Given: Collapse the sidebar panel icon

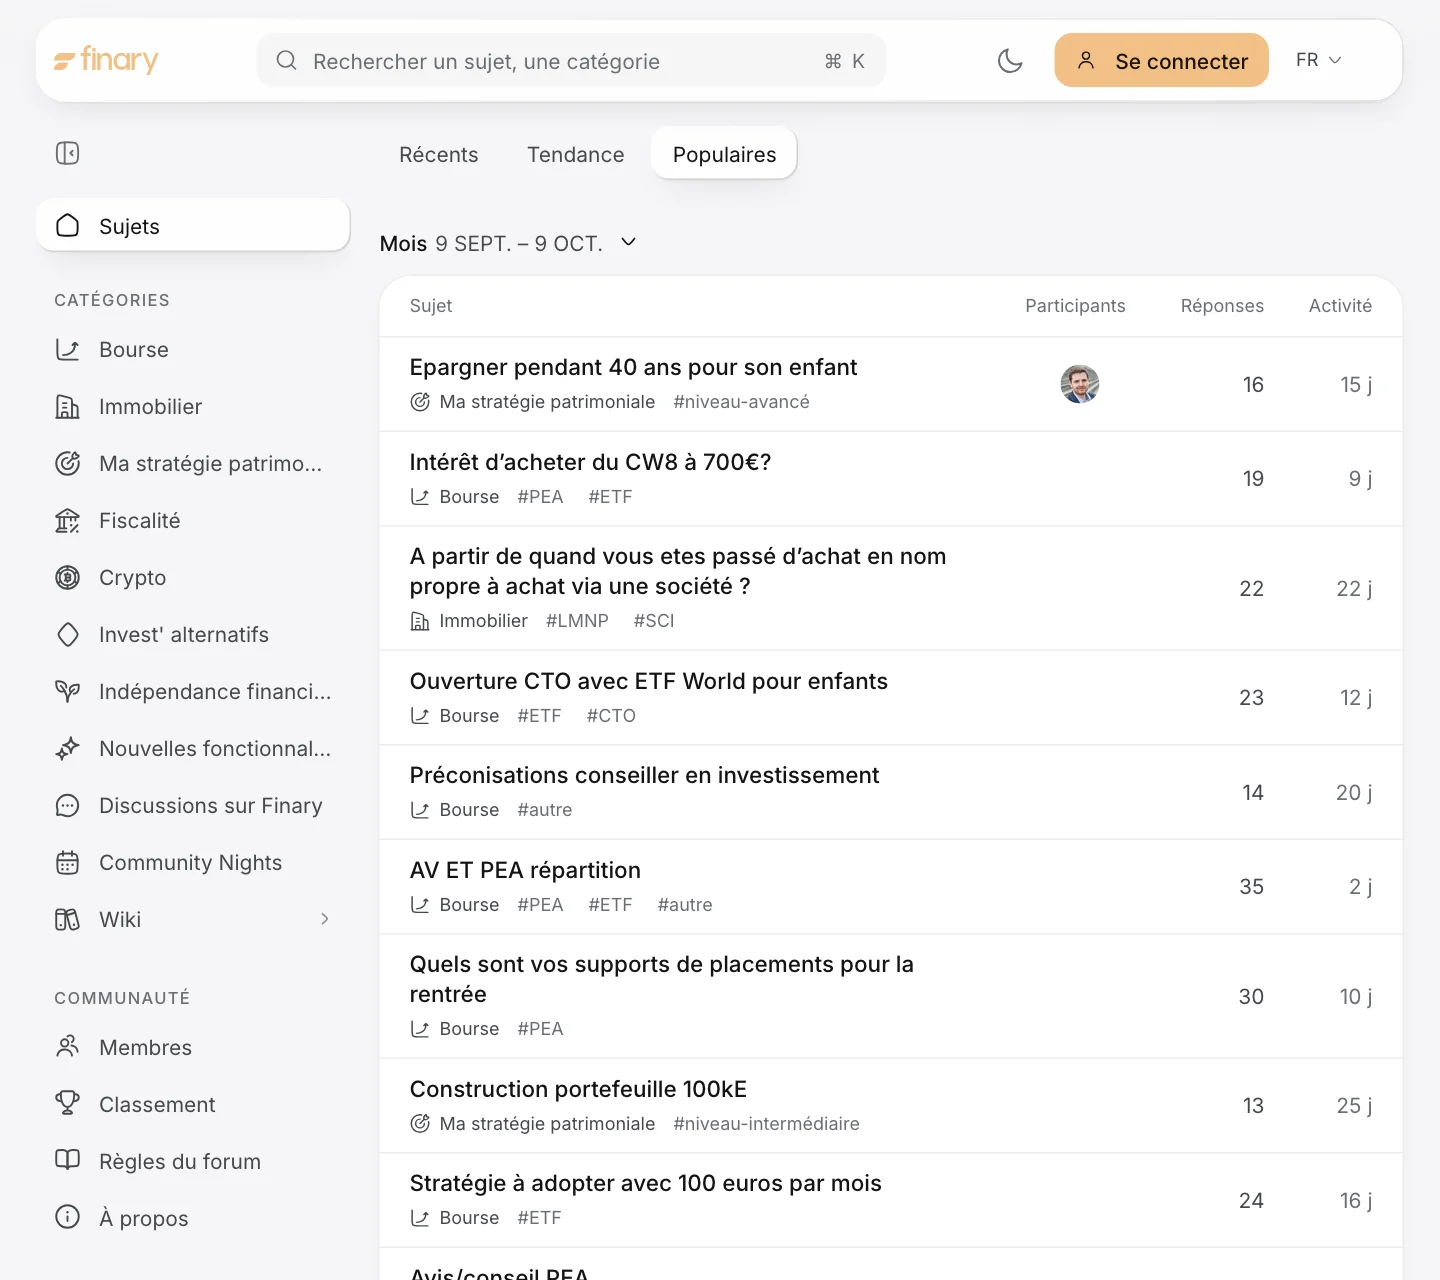Looking at the screenshot, I should (x=67, y=153).
